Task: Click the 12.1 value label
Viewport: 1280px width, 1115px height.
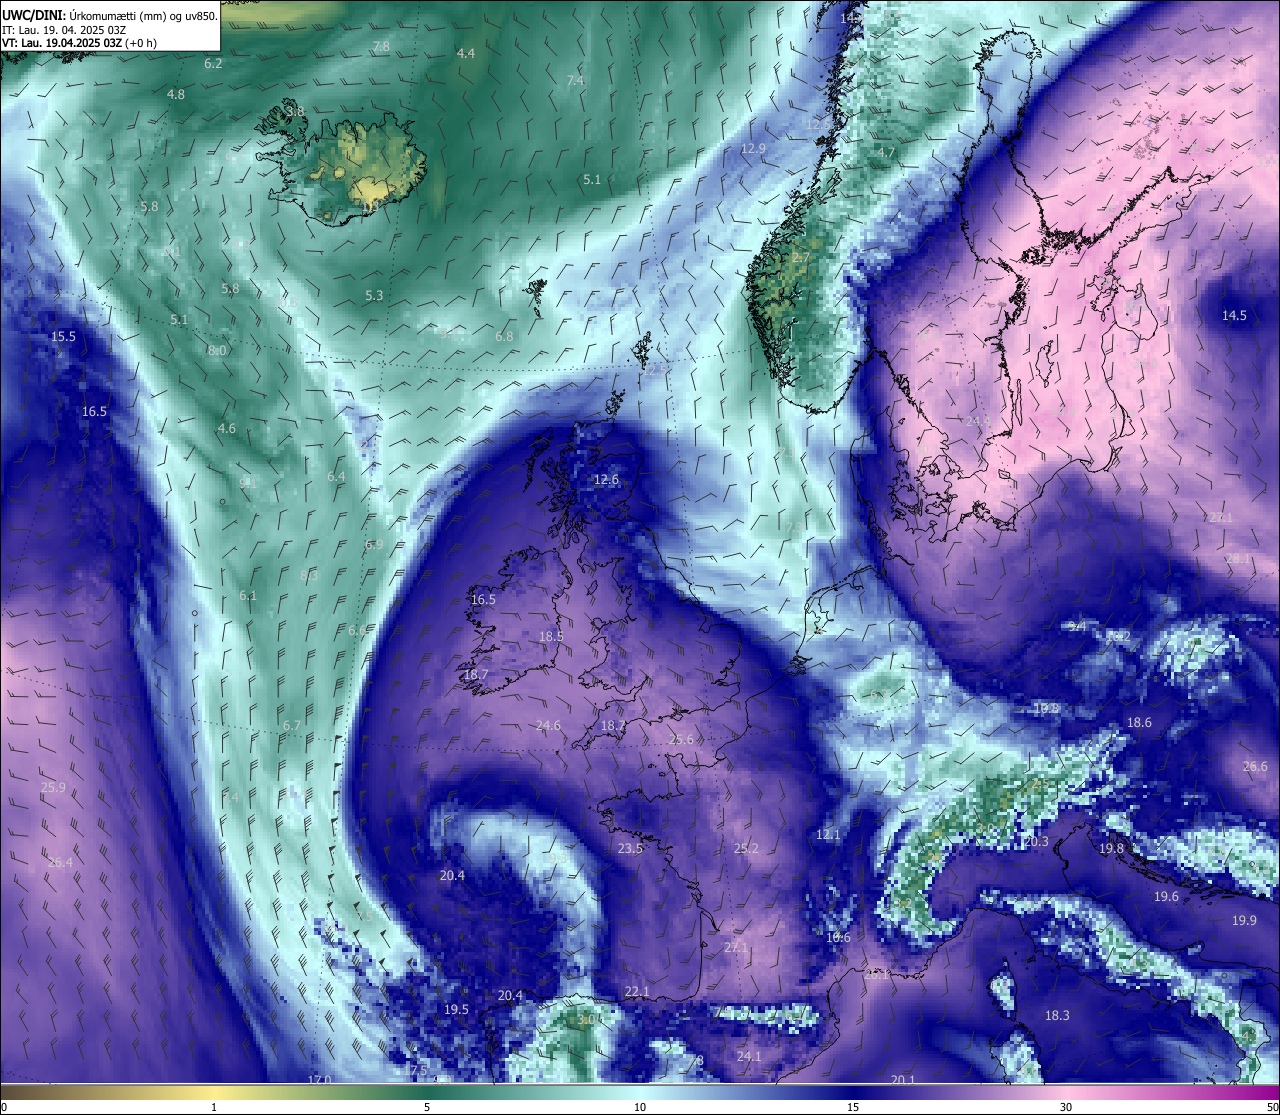Action: [828, 834]
